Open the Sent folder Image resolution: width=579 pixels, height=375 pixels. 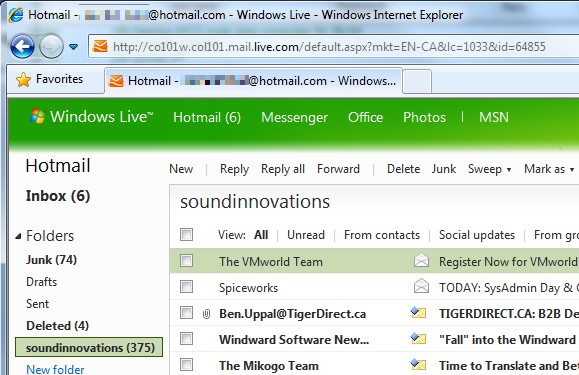point(37,304)
